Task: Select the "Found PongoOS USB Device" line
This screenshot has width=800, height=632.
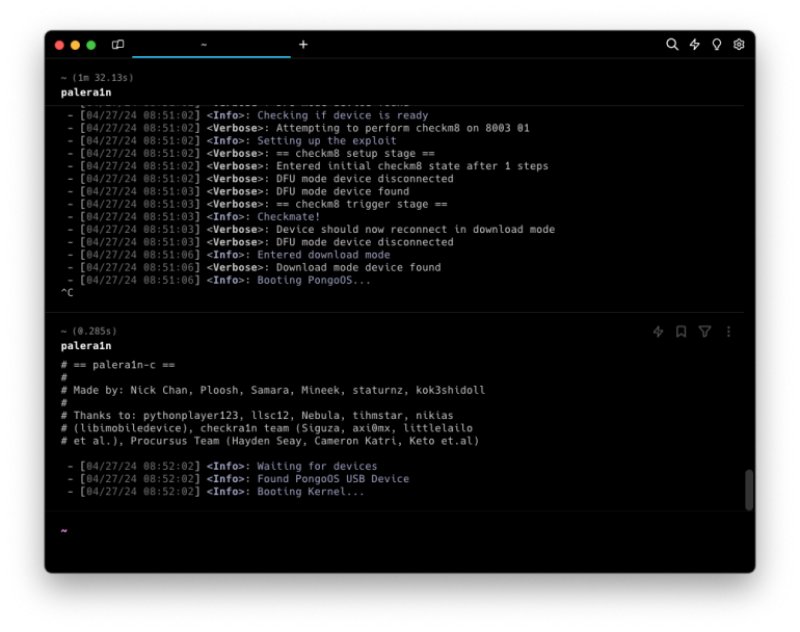Action: click(x=238, y=479)
